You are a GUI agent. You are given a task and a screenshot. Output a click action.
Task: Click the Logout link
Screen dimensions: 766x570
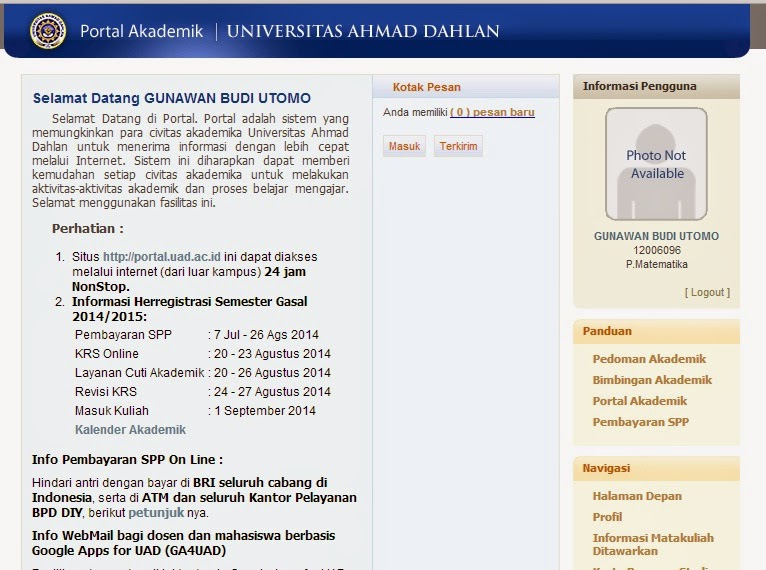[x=707, y=292]
